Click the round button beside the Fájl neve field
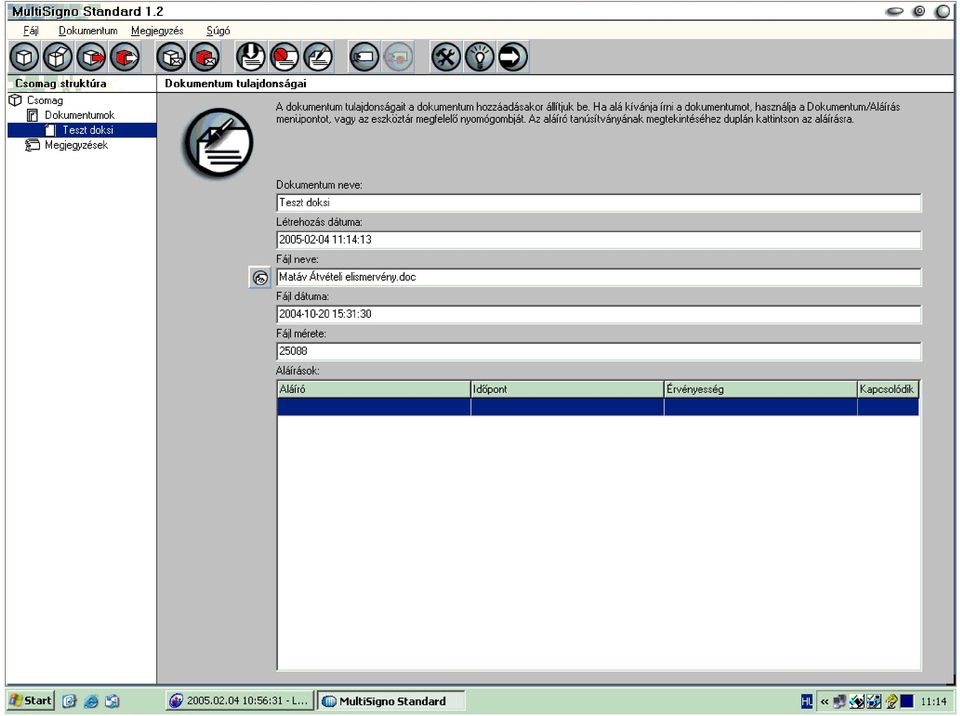The width and height of the screenshot is (960, 716). pyautogui.click(x=260, y=277)
